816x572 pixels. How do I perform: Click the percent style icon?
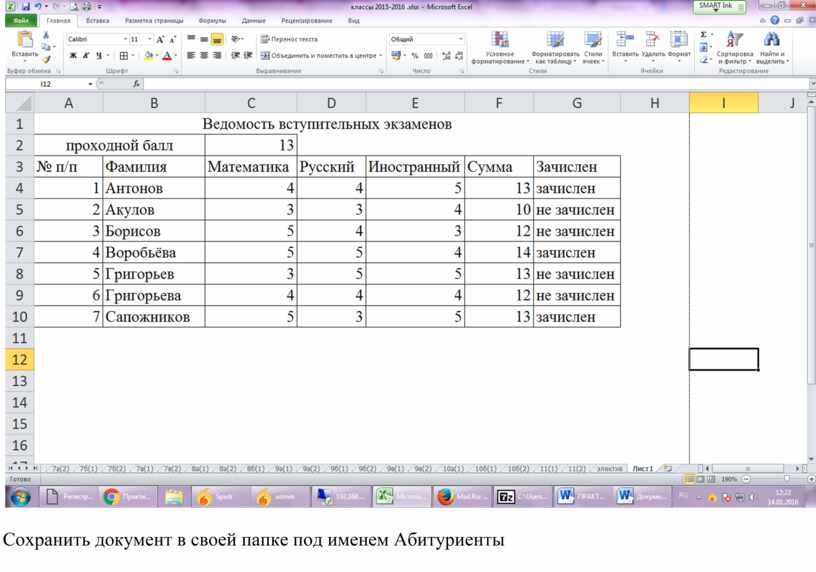[415, 55]
